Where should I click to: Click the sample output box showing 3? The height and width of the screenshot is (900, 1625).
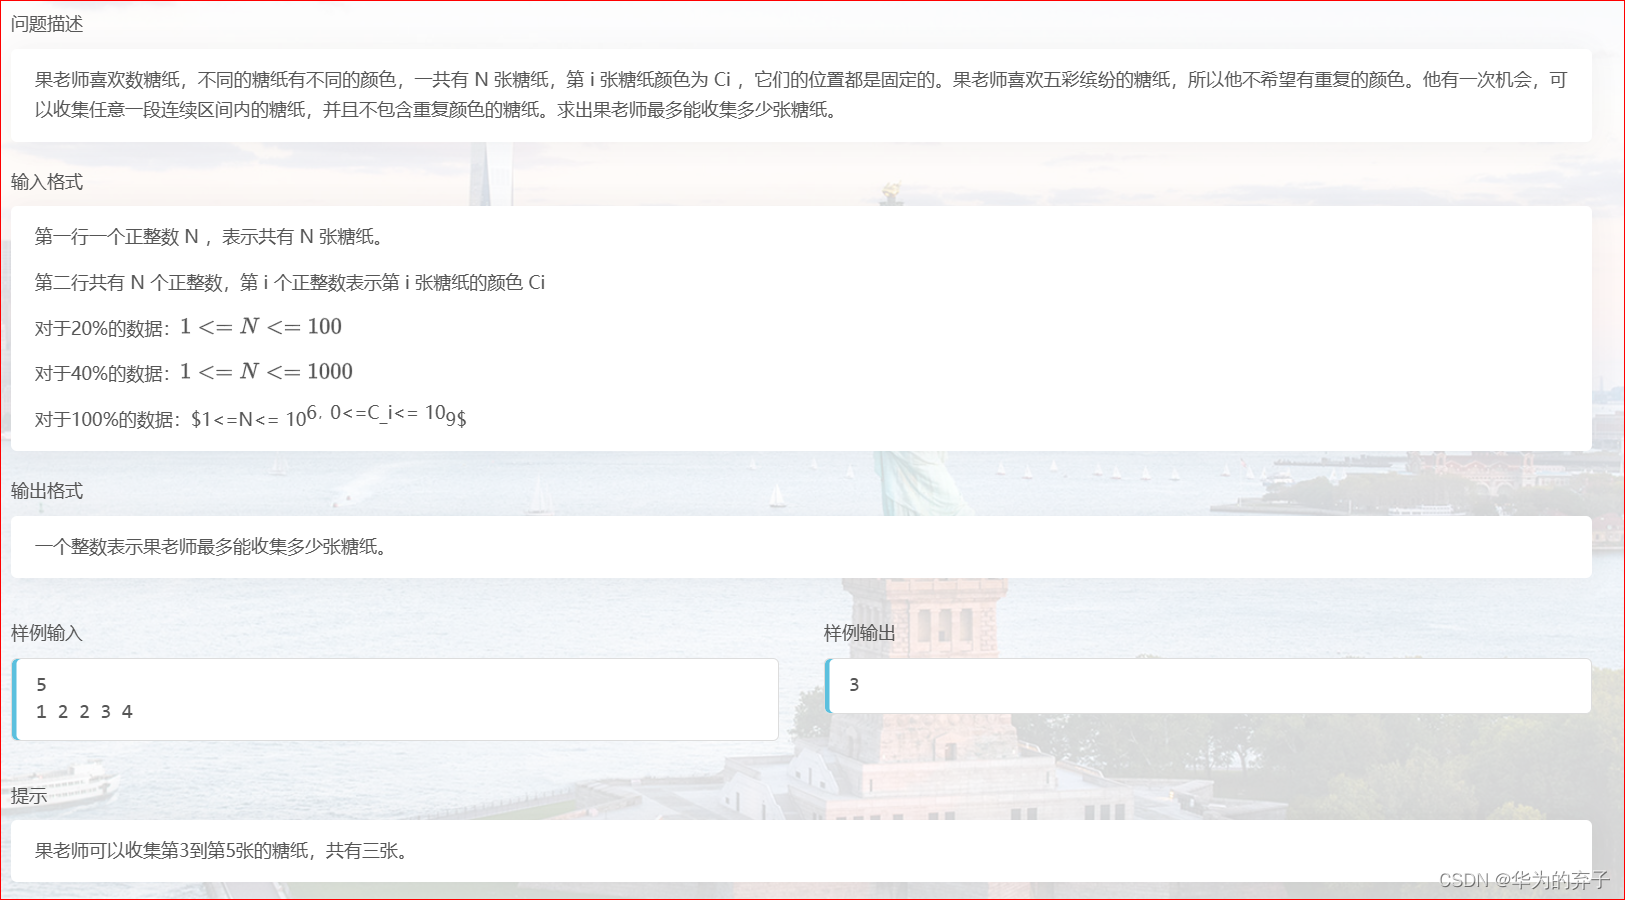[1209, 685]
